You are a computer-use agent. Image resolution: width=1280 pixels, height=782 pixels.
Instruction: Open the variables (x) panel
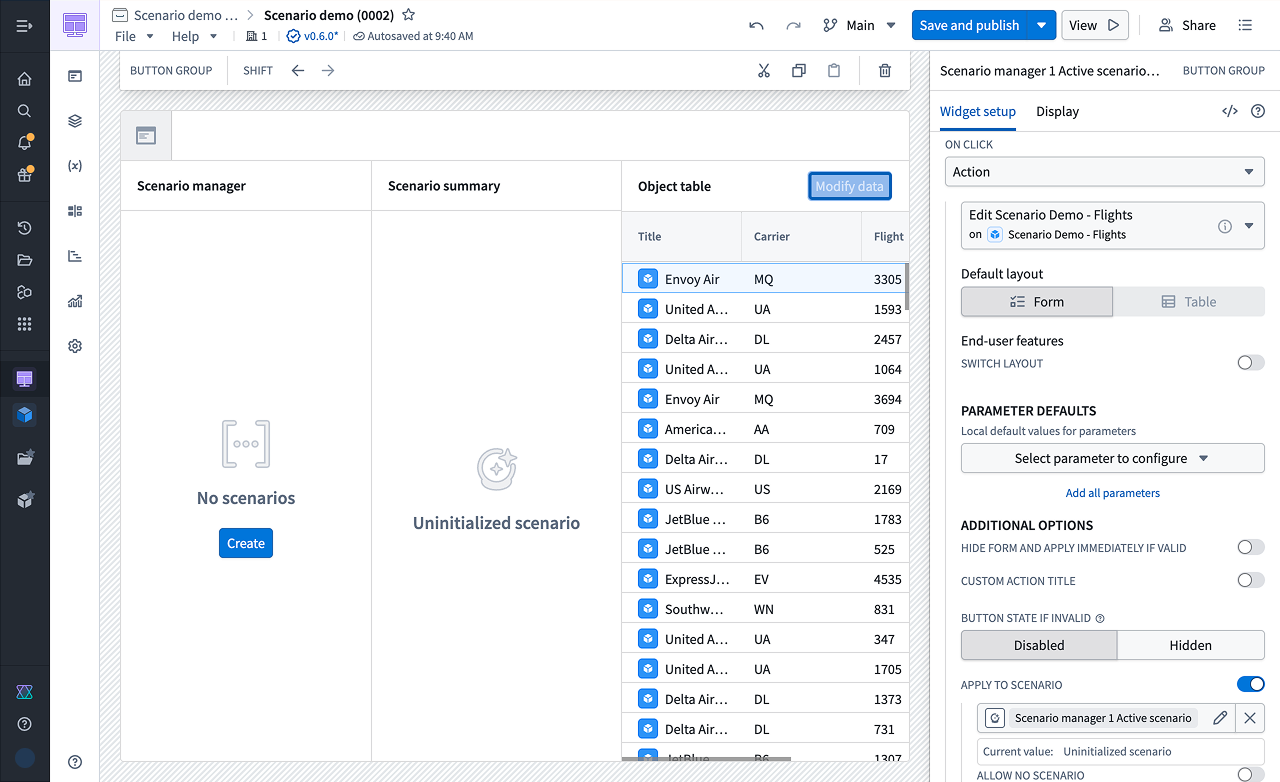(x=75, y=166)
